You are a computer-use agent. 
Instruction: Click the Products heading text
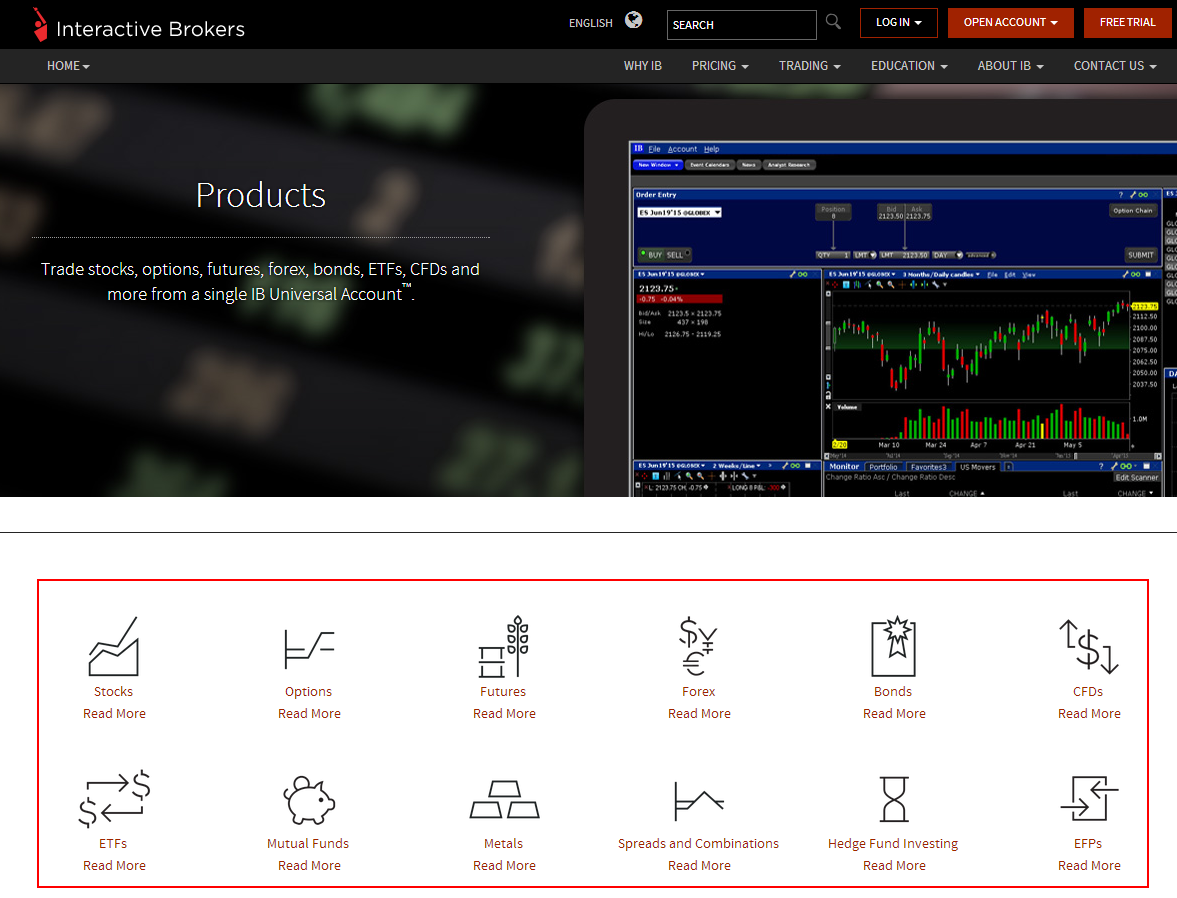(x=260, y=195)
